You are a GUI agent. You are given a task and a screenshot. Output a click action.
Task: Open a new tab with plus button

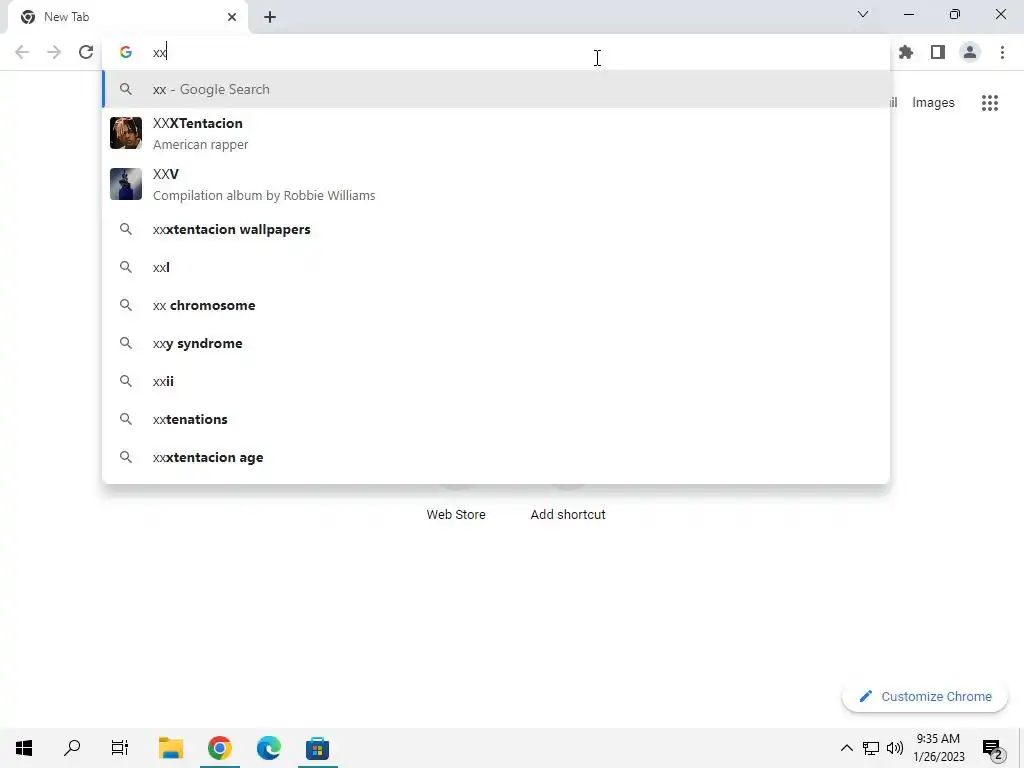click(x=270, y=17)
